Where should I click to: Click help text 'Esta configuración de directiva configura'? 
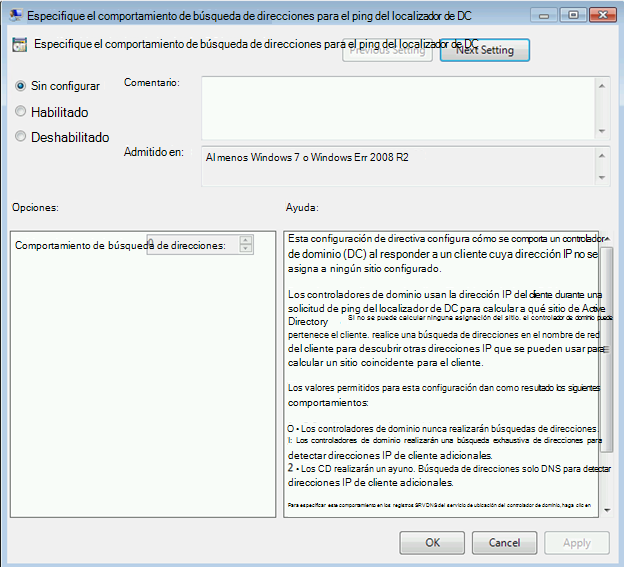(378, 239)
